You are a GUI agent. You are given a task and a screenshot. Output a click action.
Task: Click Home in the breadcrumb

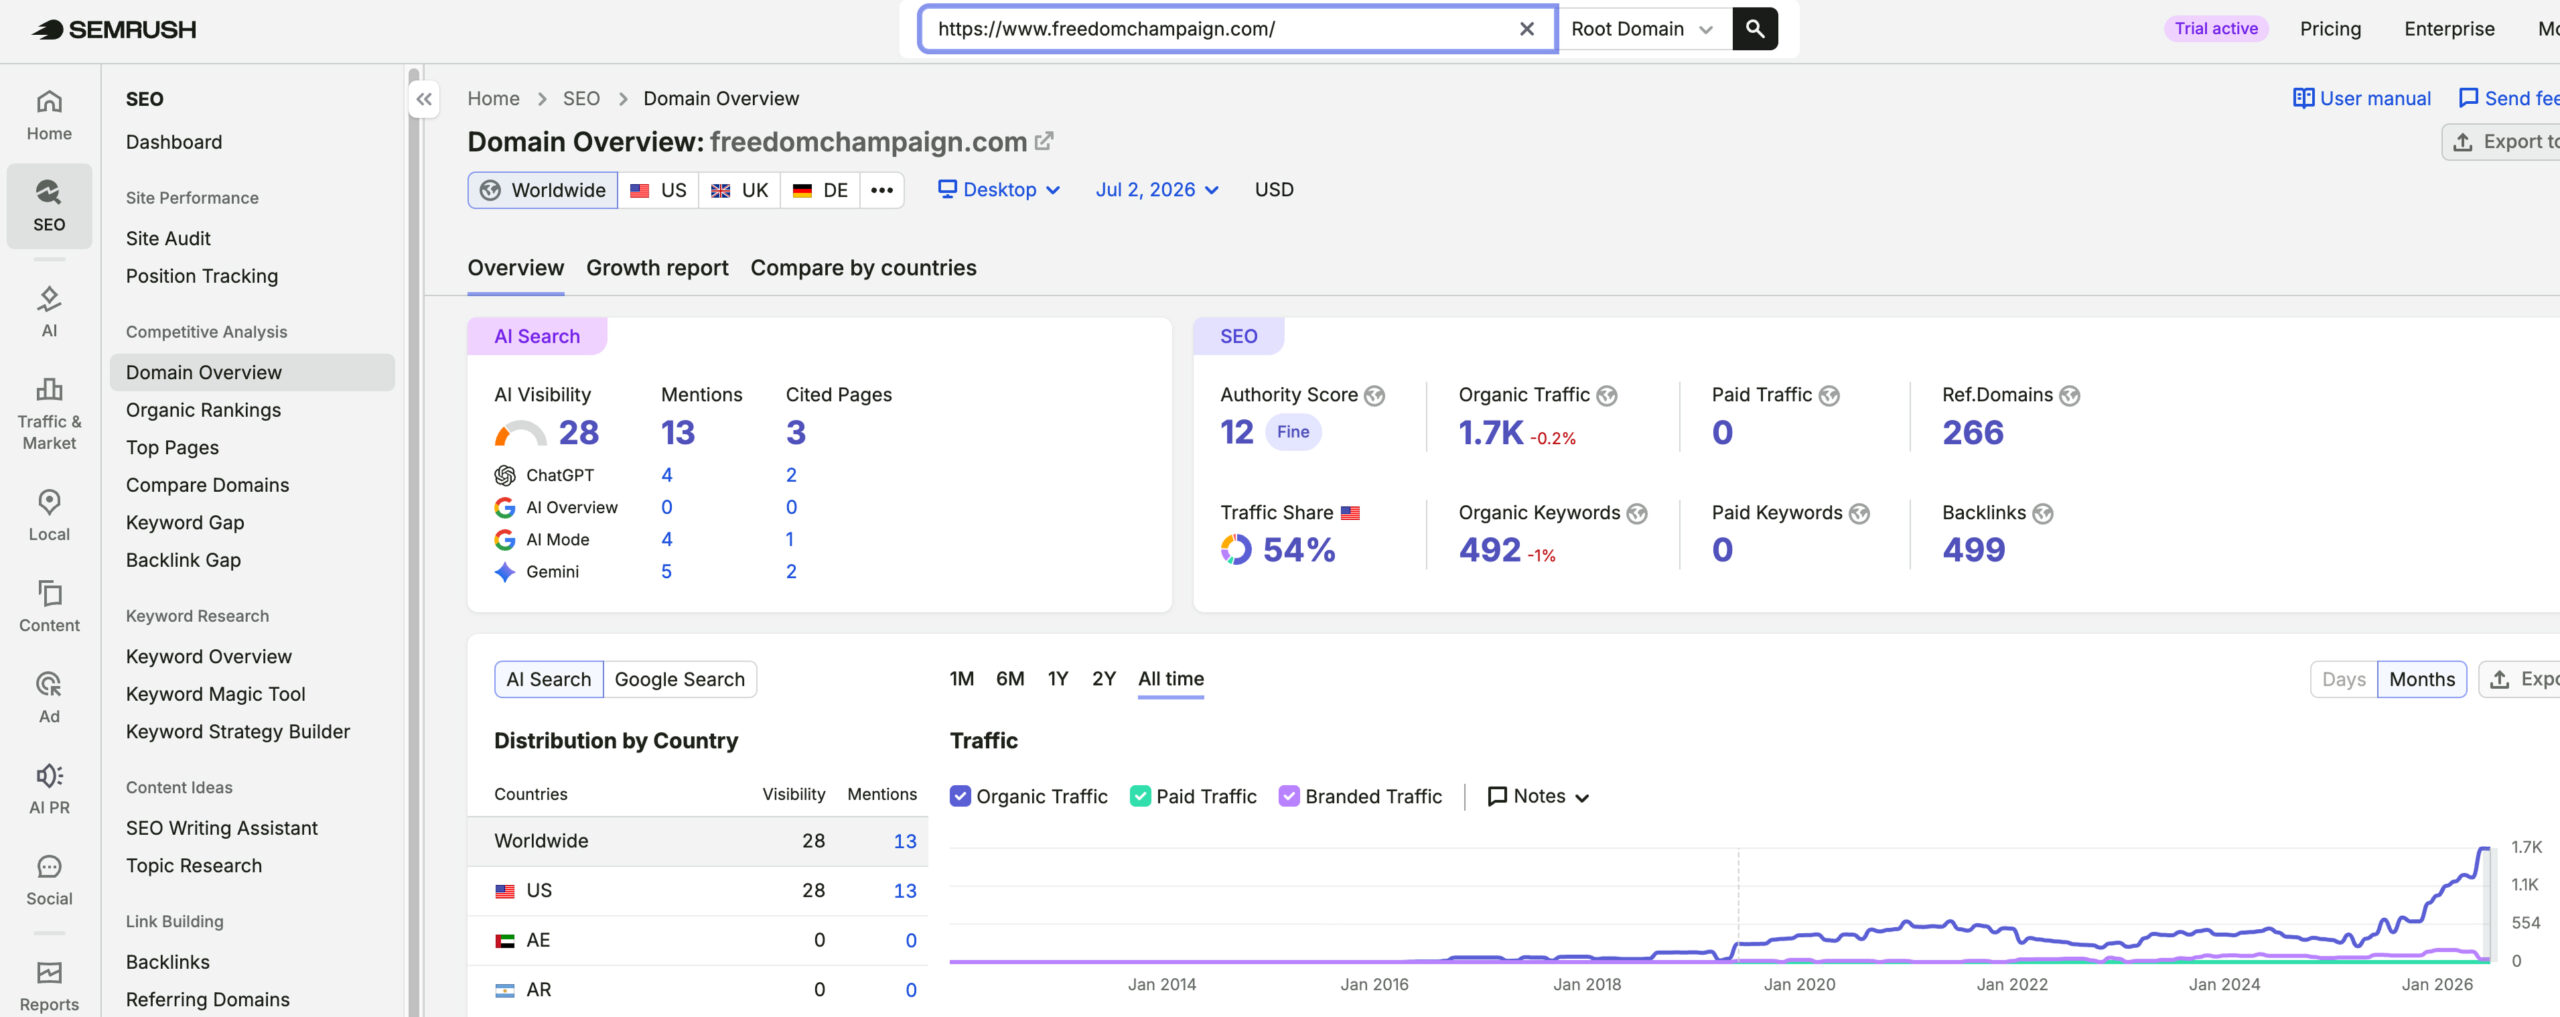(494, 98)
